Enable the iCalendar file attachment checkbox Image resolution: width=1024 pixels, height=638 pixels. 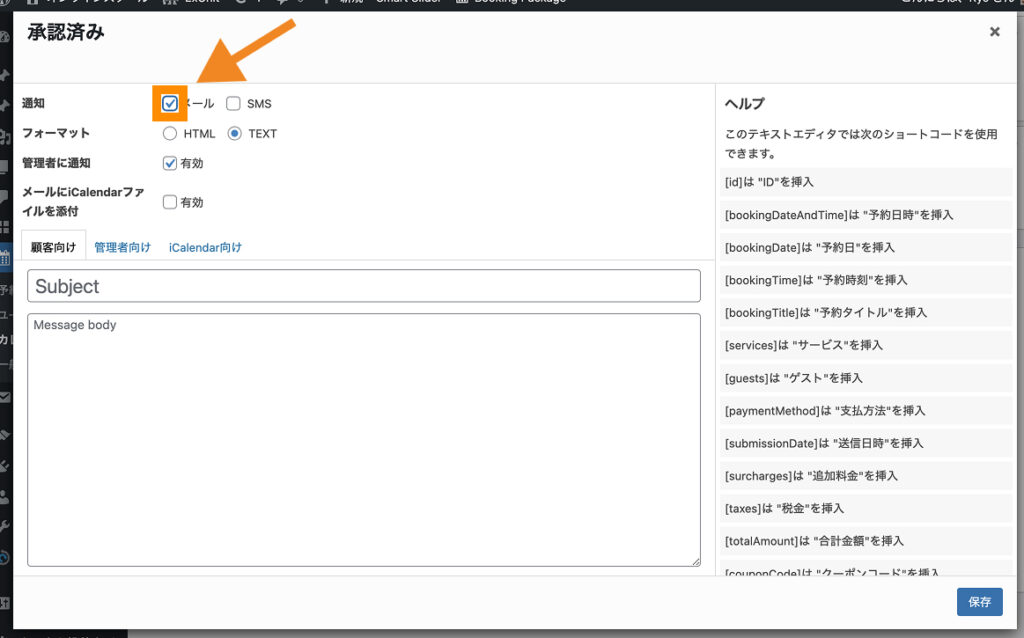[x=170, y=202]
